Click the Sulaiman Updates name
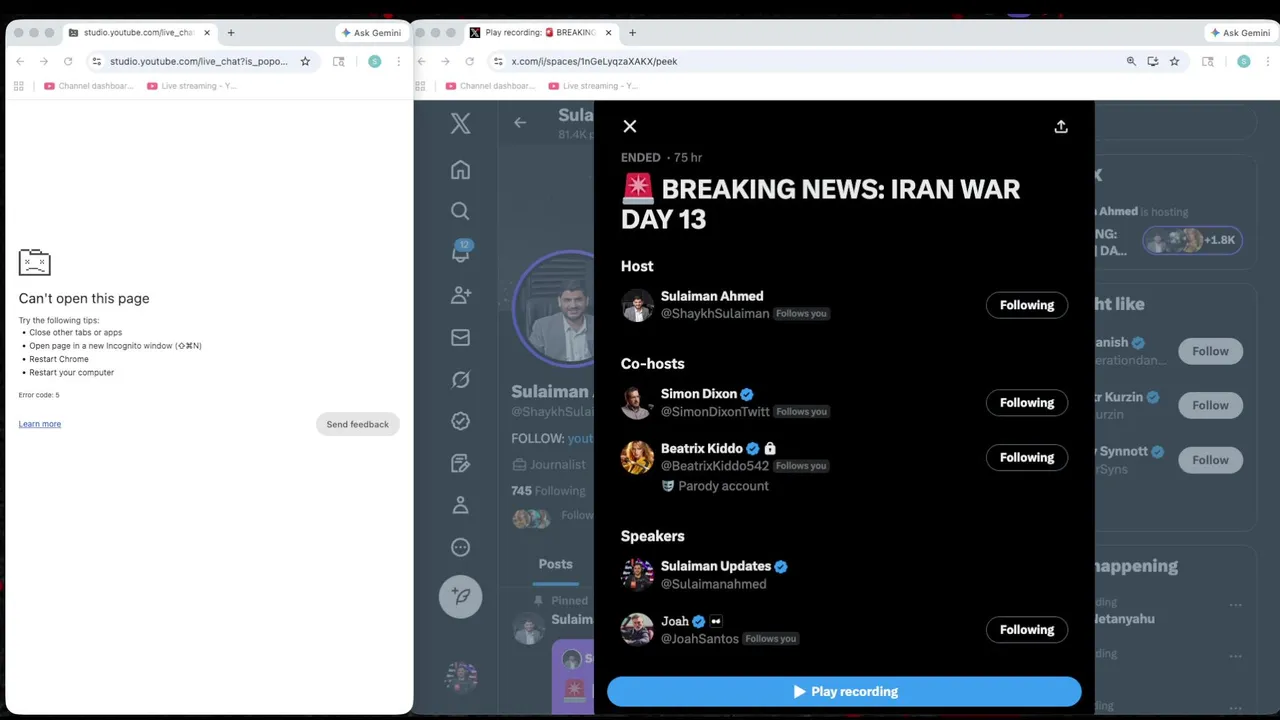 (x=716, y=566)
